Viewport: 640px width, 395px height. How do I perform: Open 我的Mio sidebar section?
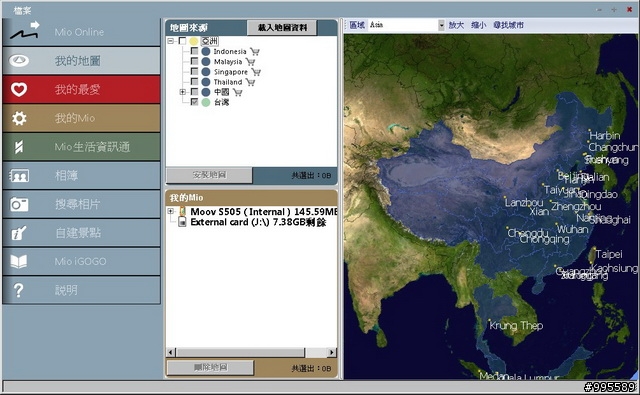(81, 118)
